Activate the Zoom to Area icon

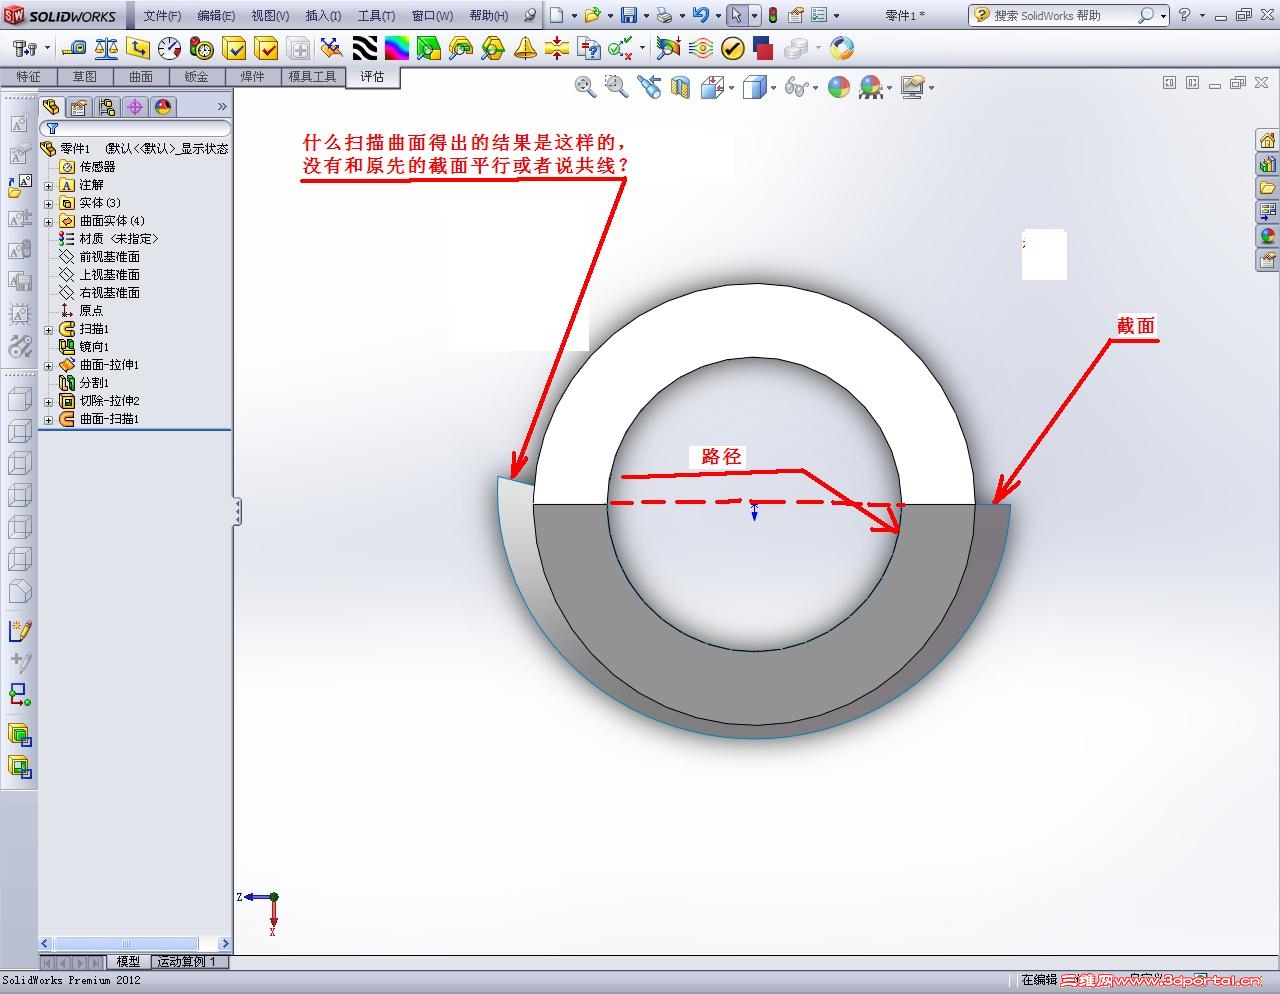coord(616,88)
